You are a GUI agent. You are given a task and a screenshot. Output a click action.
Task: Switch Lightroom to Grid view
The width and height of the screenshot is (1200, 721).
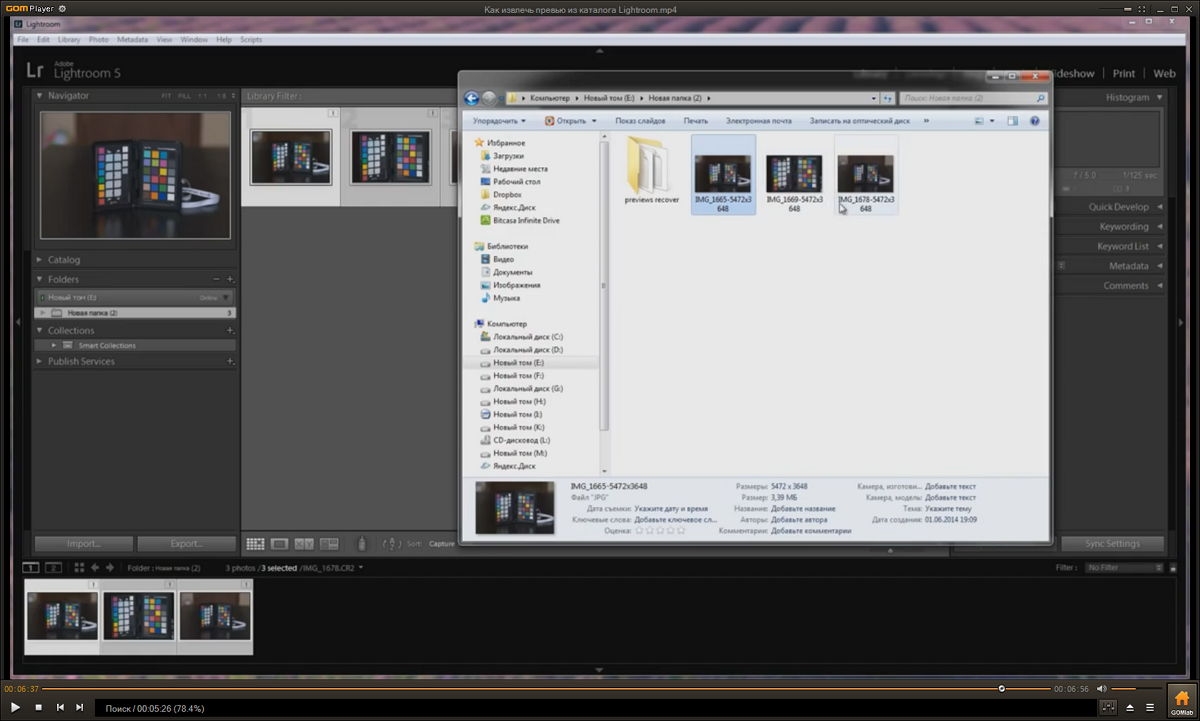pos(255,544)
